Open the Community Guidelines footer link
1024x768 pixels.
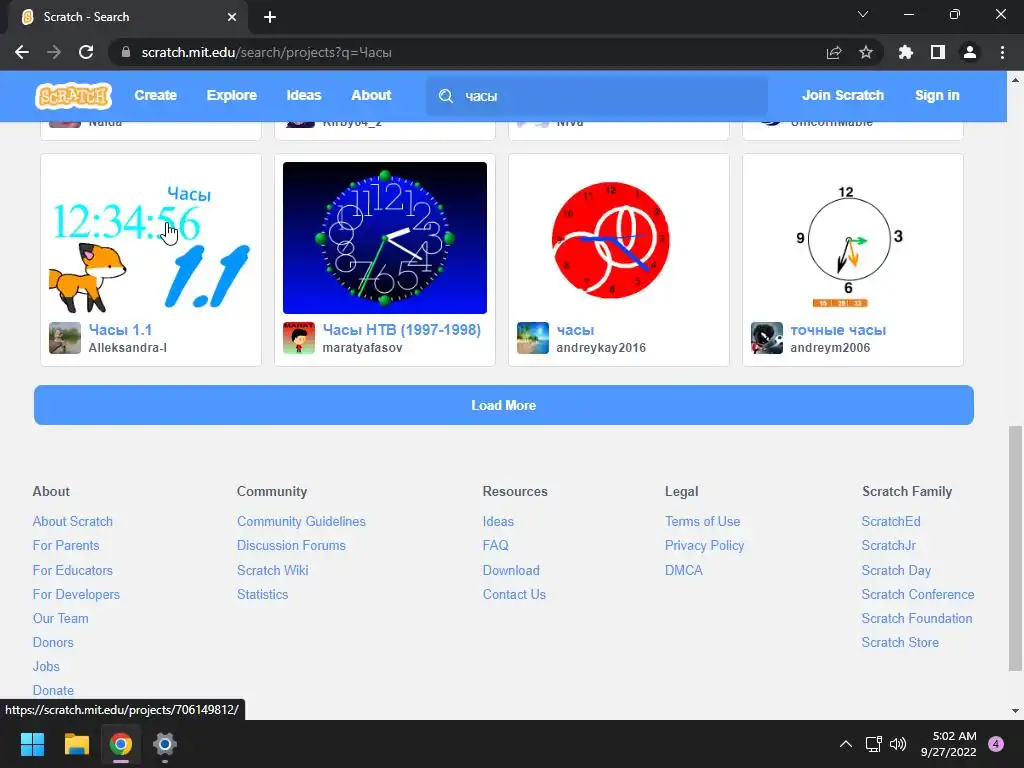(x=301, y=521)
